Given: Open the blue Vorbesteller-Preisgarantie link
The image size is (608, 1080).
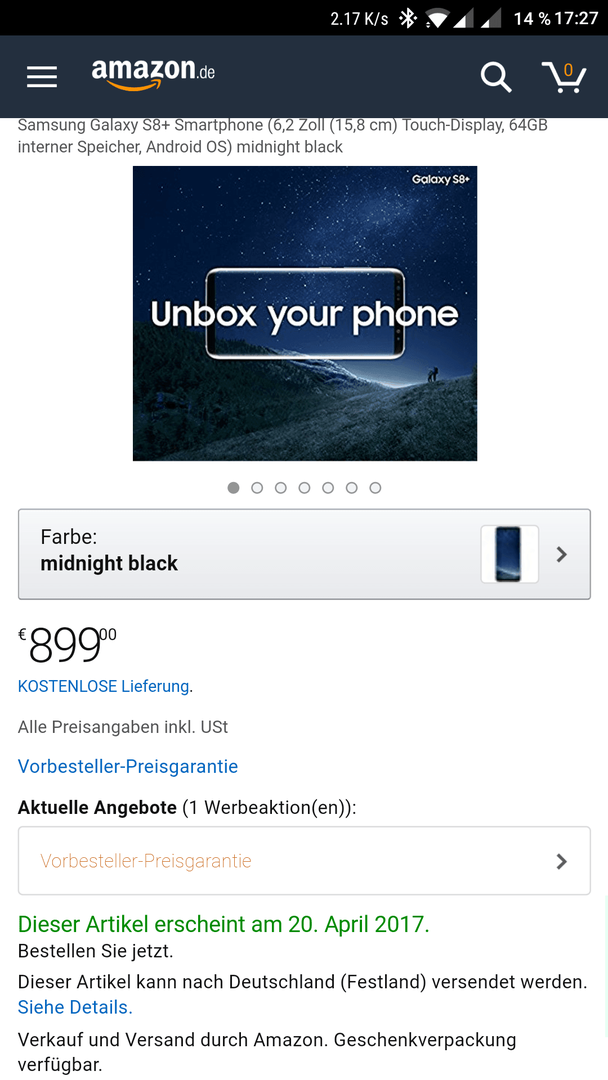Looking at the screenshot, I should click(x=128, y=767).
